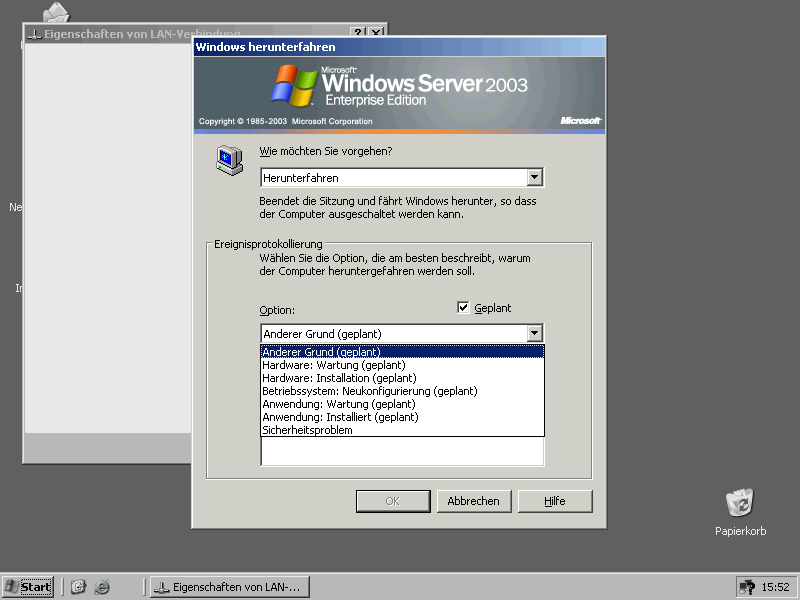Screen dimensions: 800x600
Task: Open Hilfe for the shutdown dialog
Action: coord(555,501)
